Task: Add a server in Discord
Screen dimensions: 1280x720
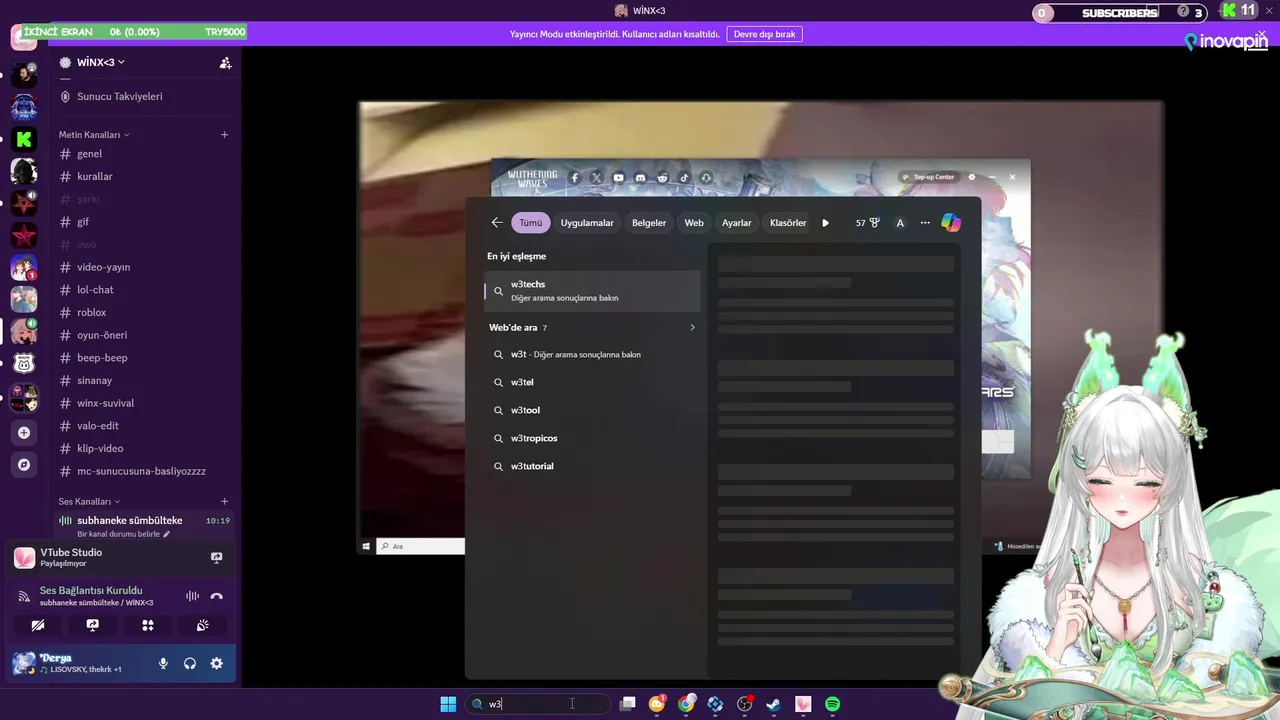Action: (24, 433)
